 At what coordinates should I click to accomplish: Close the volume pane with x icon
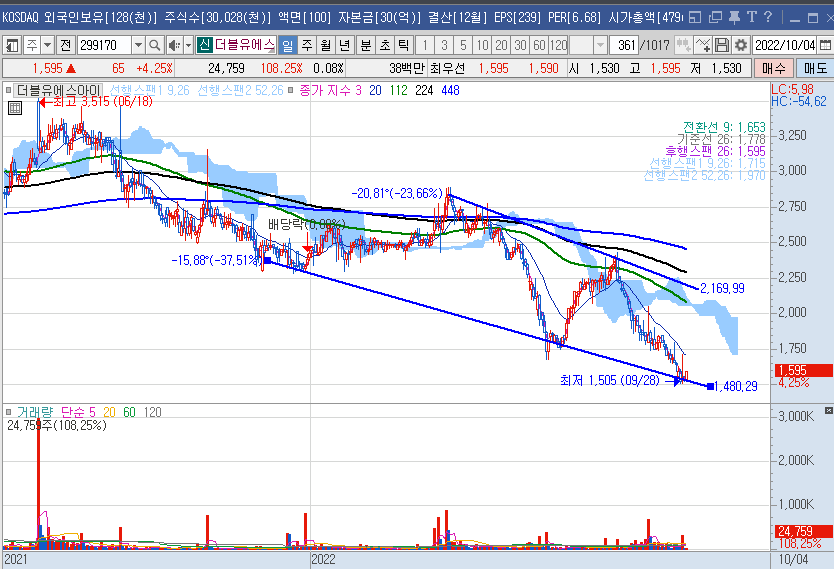pos(829,411)
